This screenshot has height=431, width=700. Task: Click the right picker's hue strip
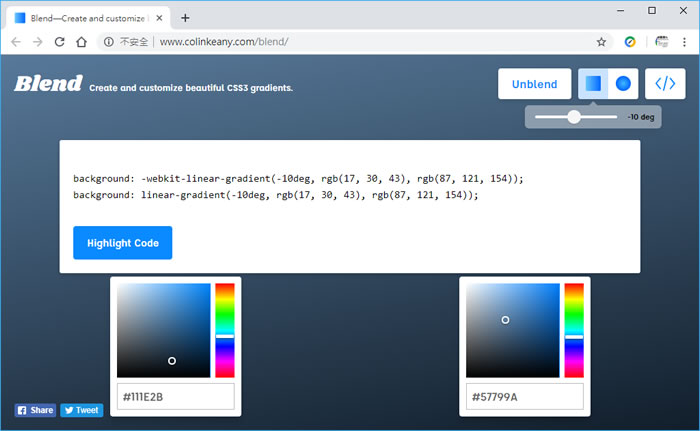click(574, 331)
